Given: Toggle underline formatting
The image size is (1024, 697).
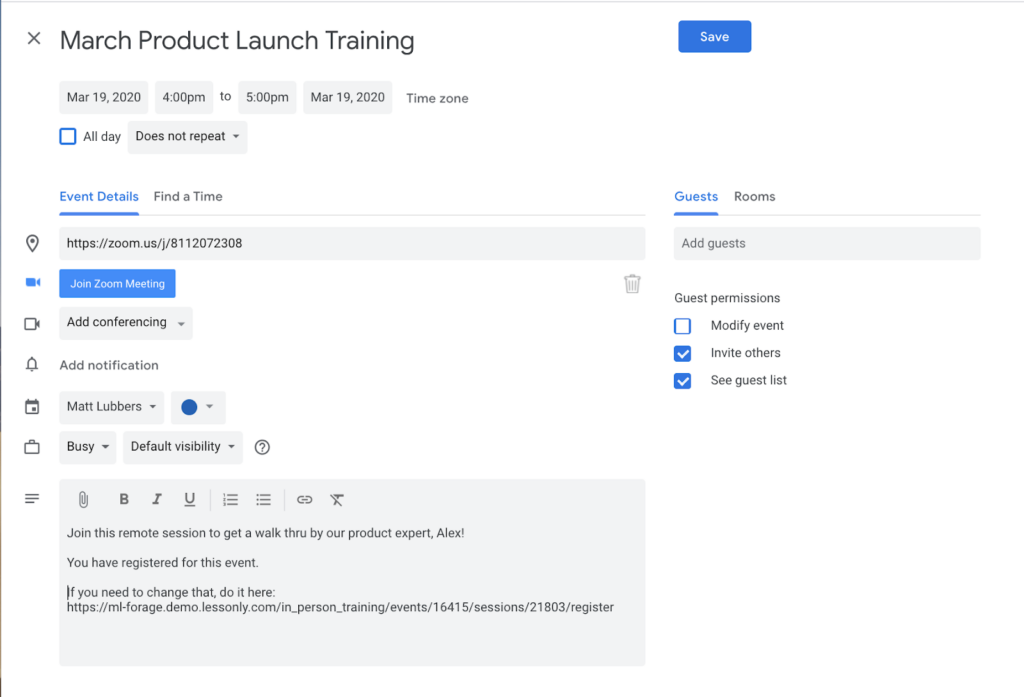Looking at the screenshot, I should pyautogui.click(x=189, y=500).
